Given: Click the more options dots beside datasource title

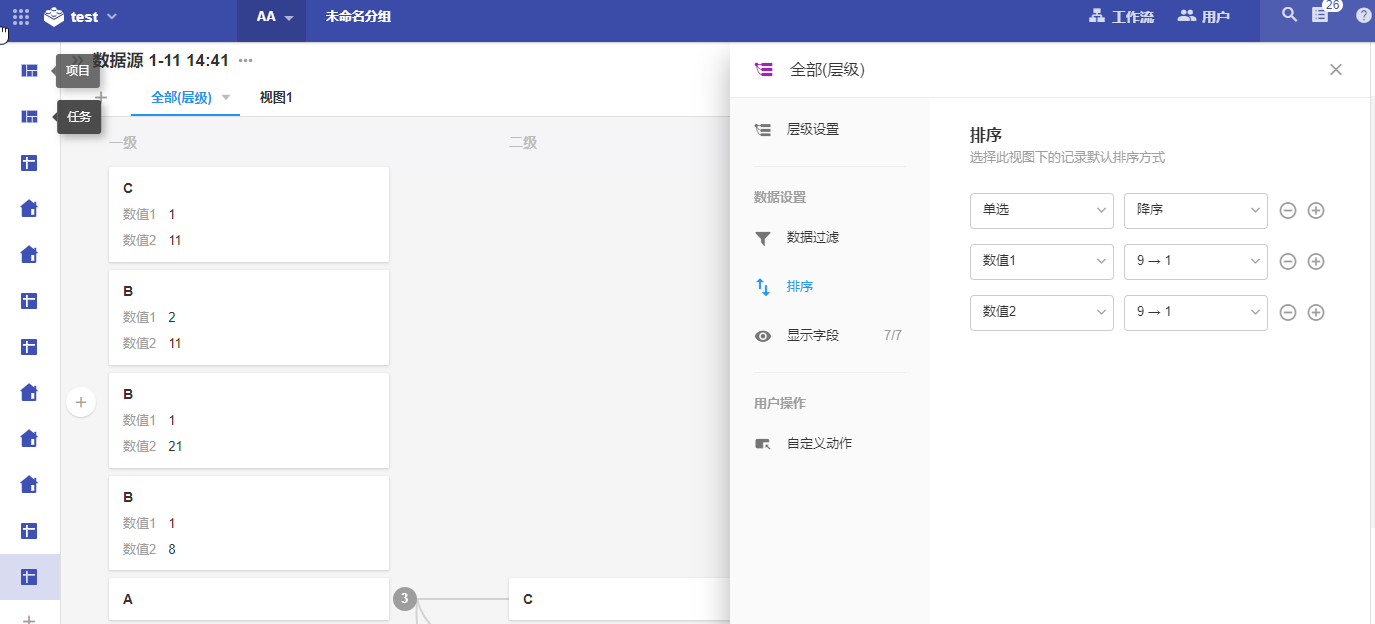Looking at the screenshot, I should tap(246, 61).
